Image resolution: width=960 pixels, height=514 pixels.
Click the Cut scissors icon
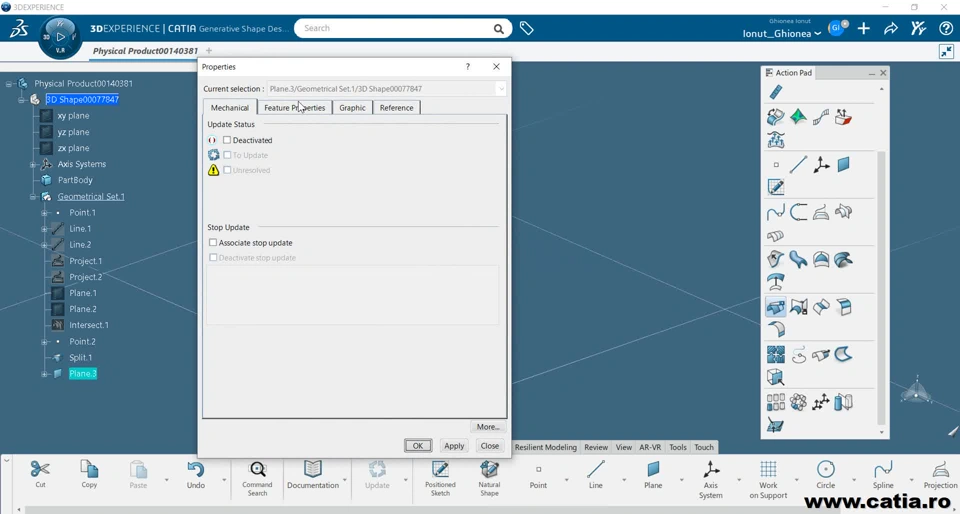[40, 469]
